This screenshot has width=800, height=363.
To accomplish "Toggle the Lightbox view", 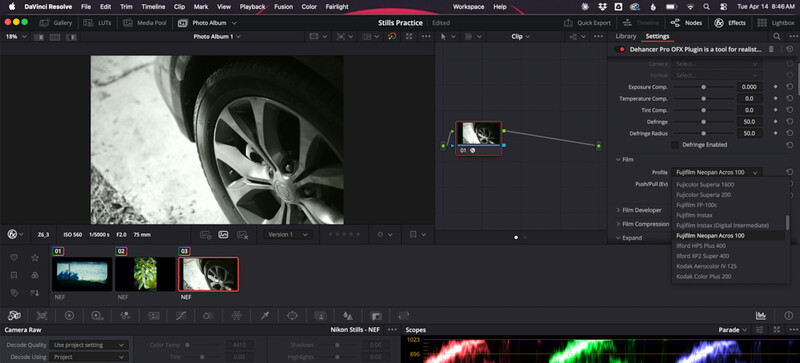I will pyautogui.click(x=777, y=23).
